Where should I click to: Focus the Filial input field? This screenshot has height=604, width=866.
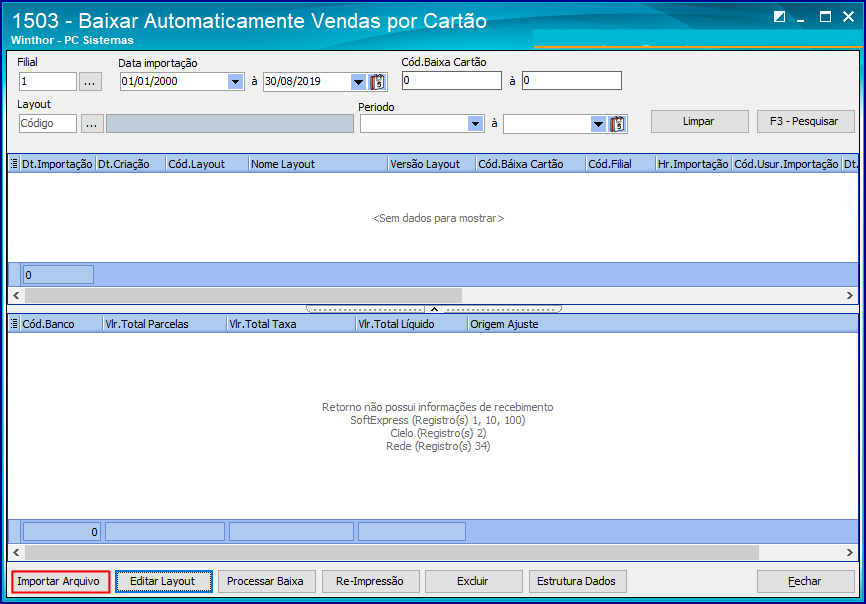[47, 82]
